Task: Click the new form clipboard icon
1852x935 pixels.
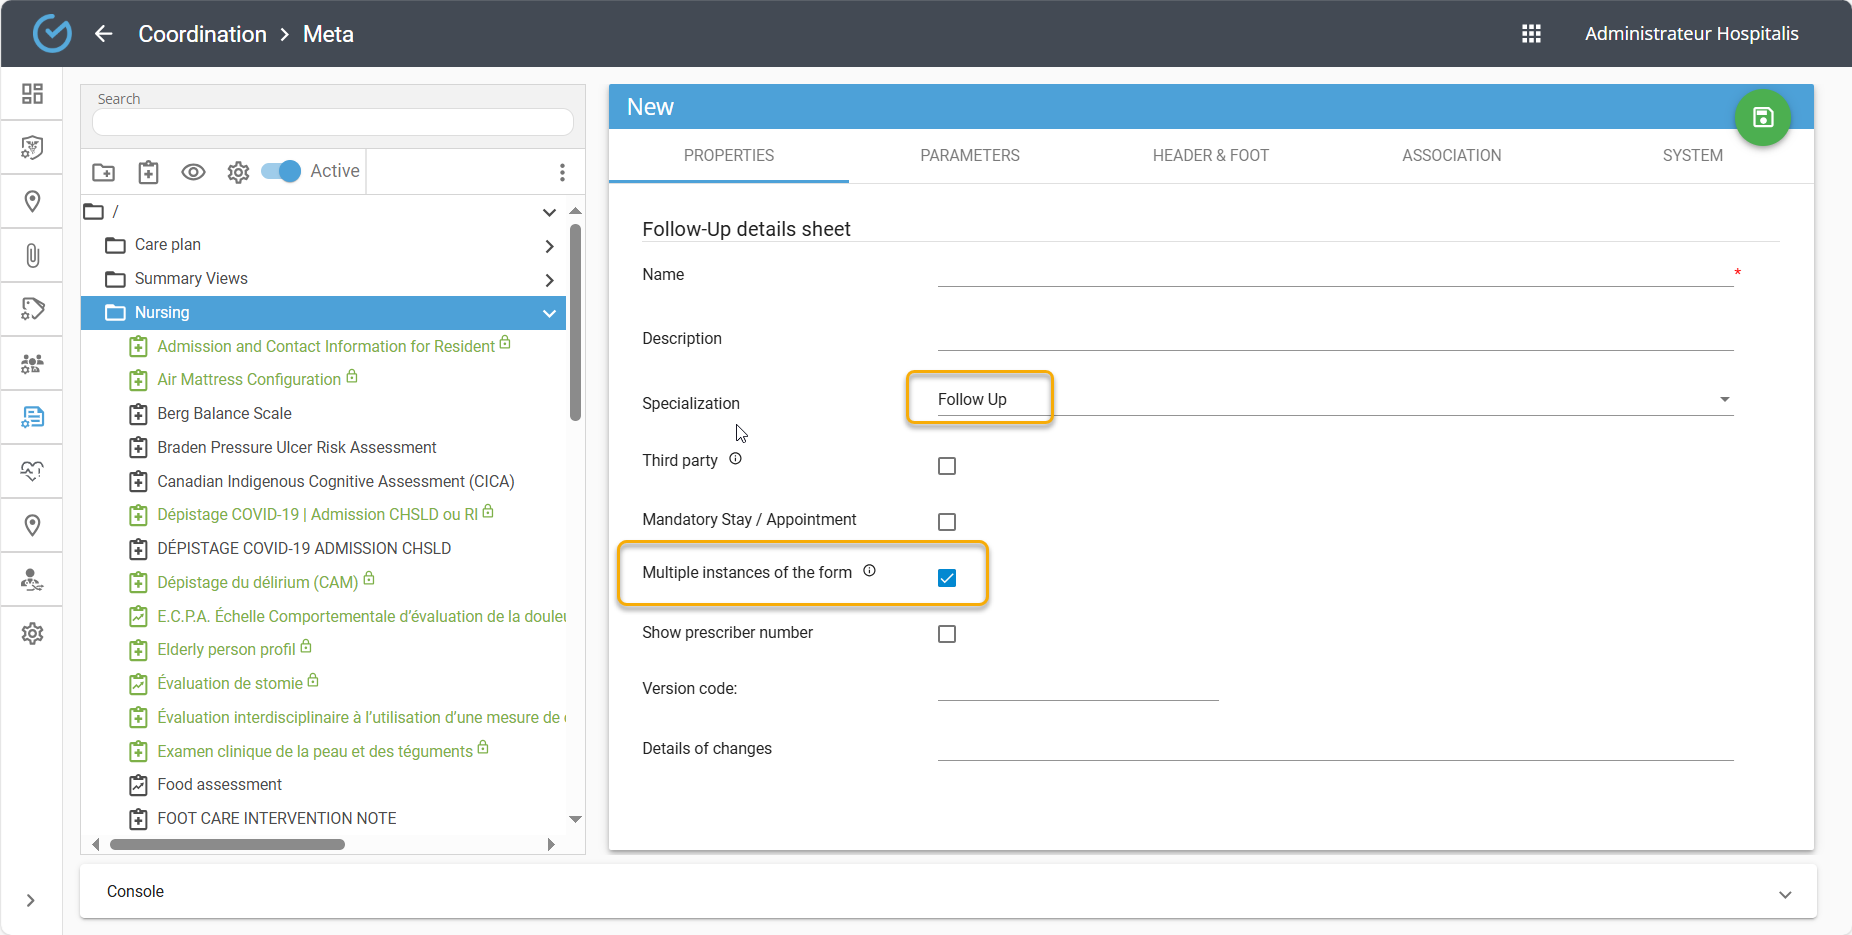Action: [x=148, y=172]
